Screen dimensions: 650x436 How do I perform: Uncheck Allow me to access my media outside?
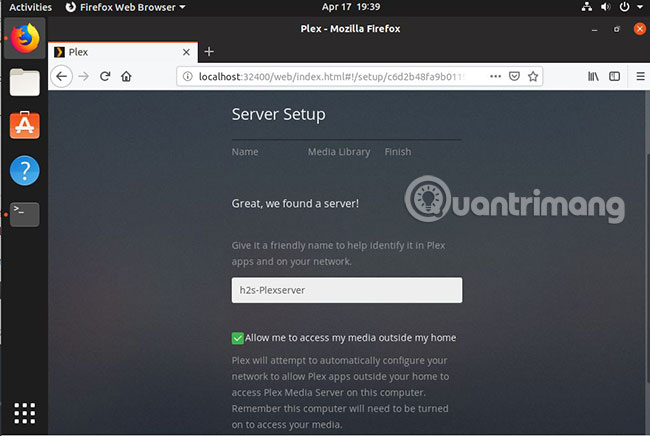coord(238,338)
